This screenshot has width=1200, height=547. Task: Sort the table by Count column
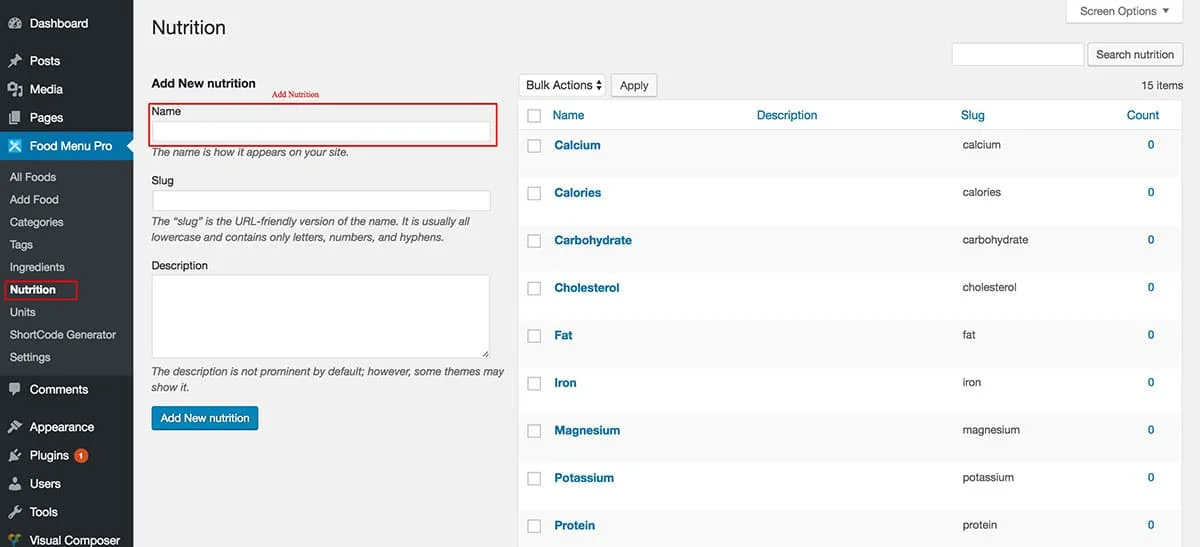point(1142,115)
